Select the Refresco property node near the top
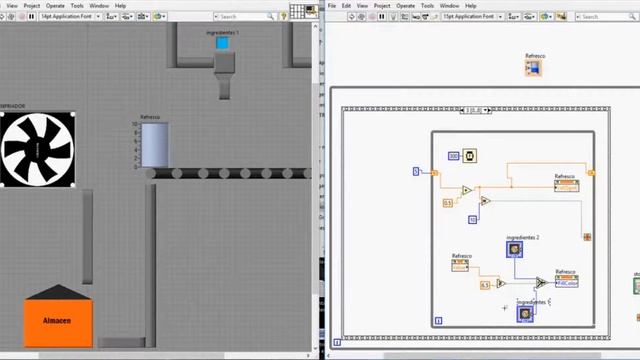Image resolution: width=640 pixels, height=360 pixels. pyautogui.click(x=567, y=185)
